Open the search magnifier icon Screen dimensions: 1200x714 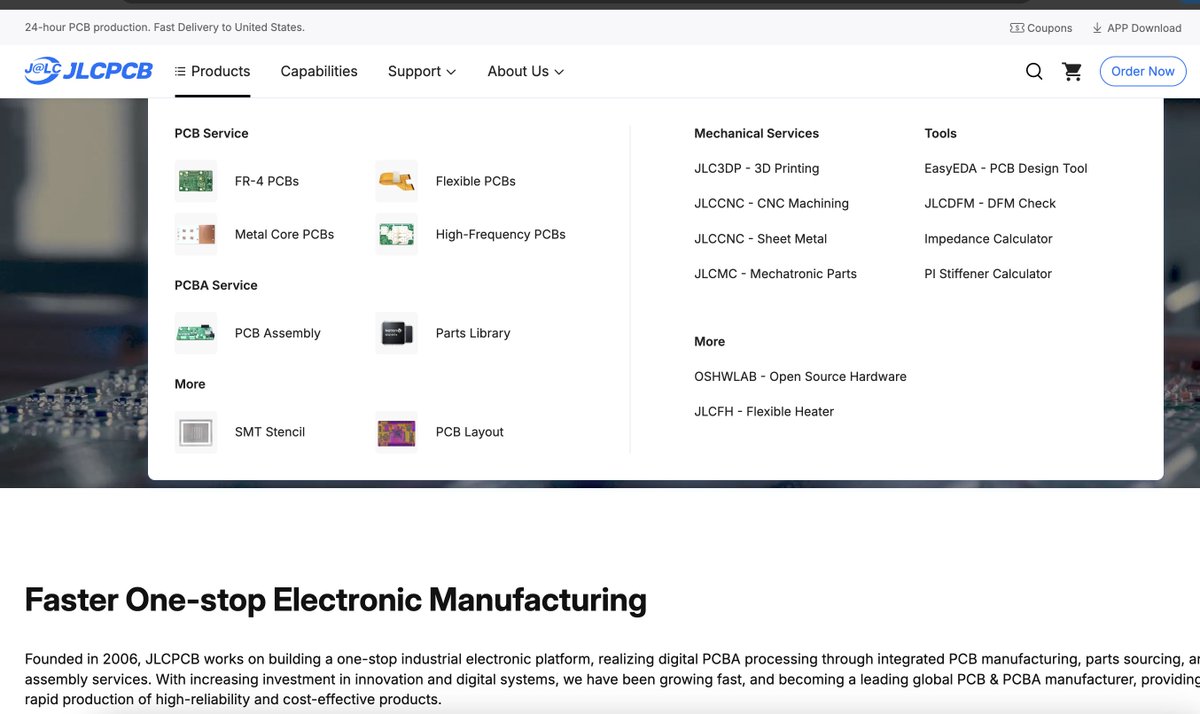pyautogui.click(x=1034, y=71)
